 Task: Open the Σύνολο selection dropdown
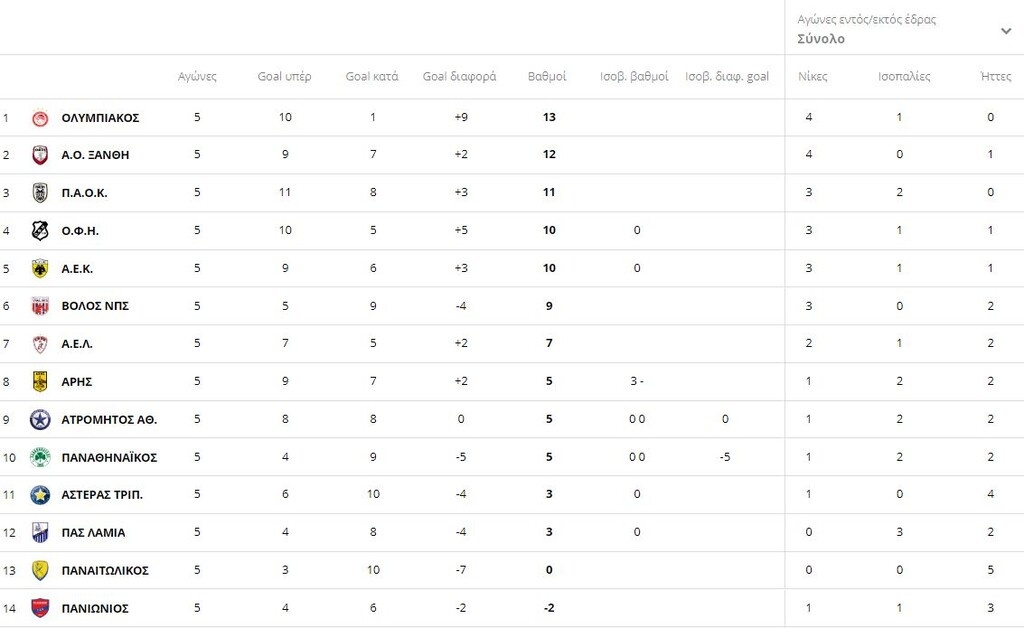pyautogui.click(x=821, y=39)
